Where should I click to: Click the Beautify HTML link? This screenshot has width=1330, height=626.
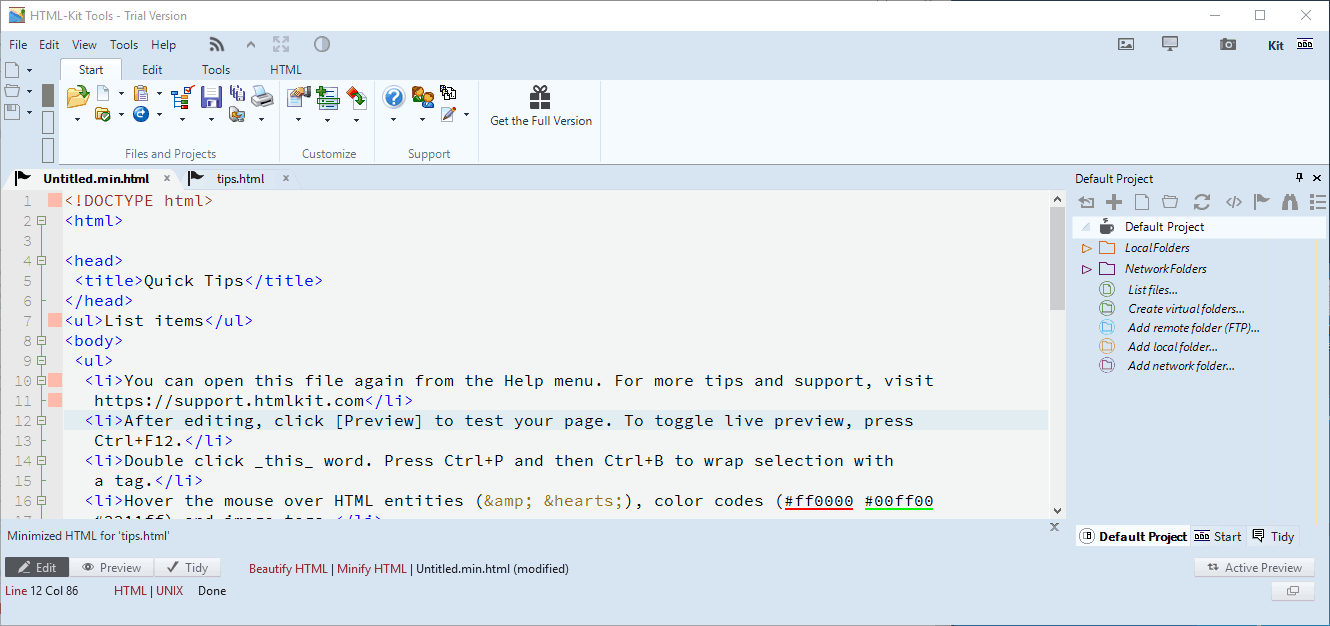(x=288, y=569)
